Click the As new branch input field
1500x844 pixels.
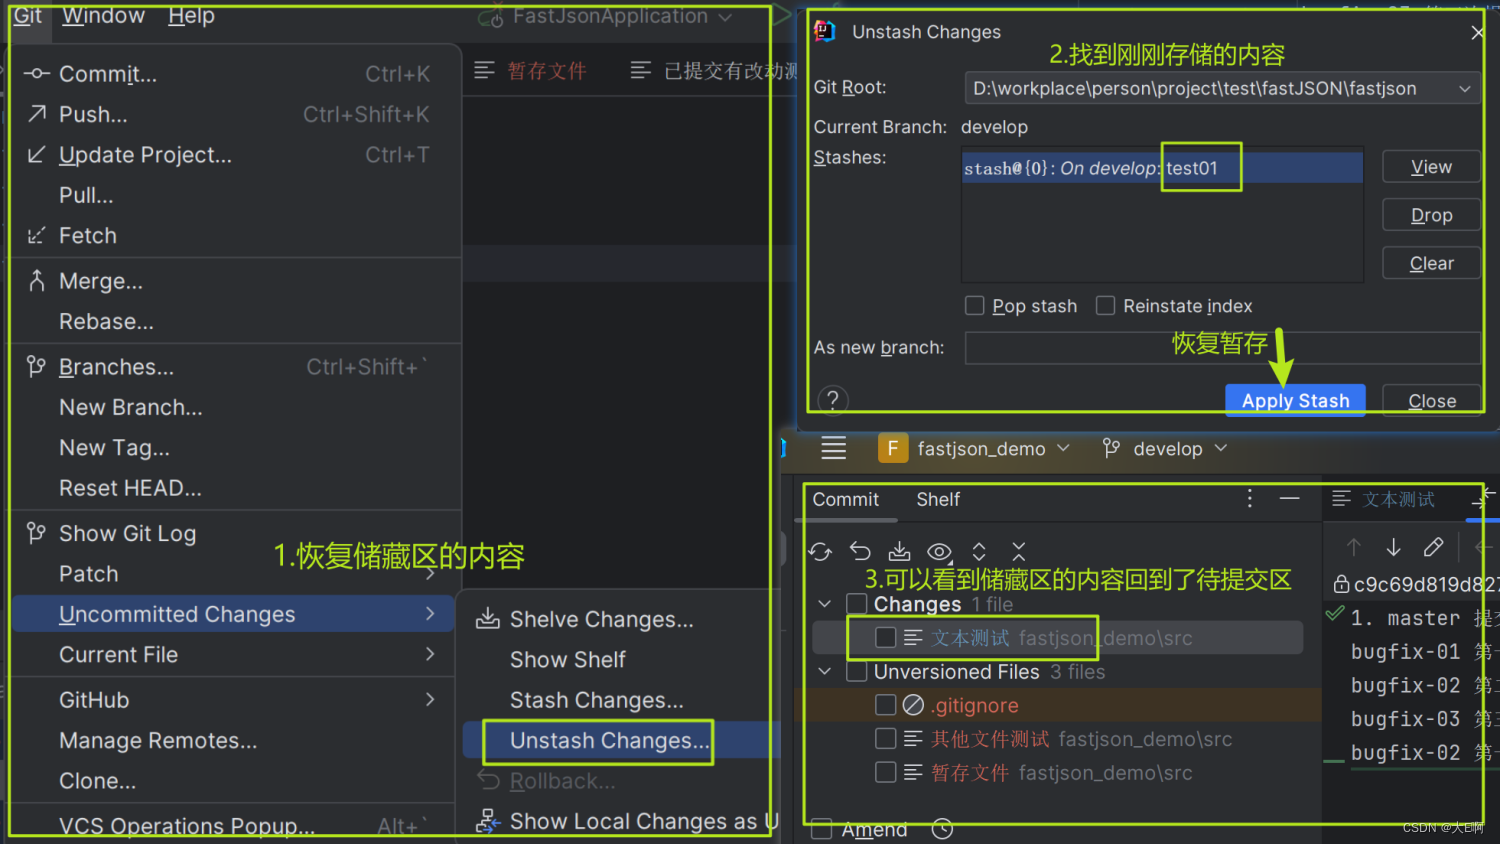tap(1222, 347)
